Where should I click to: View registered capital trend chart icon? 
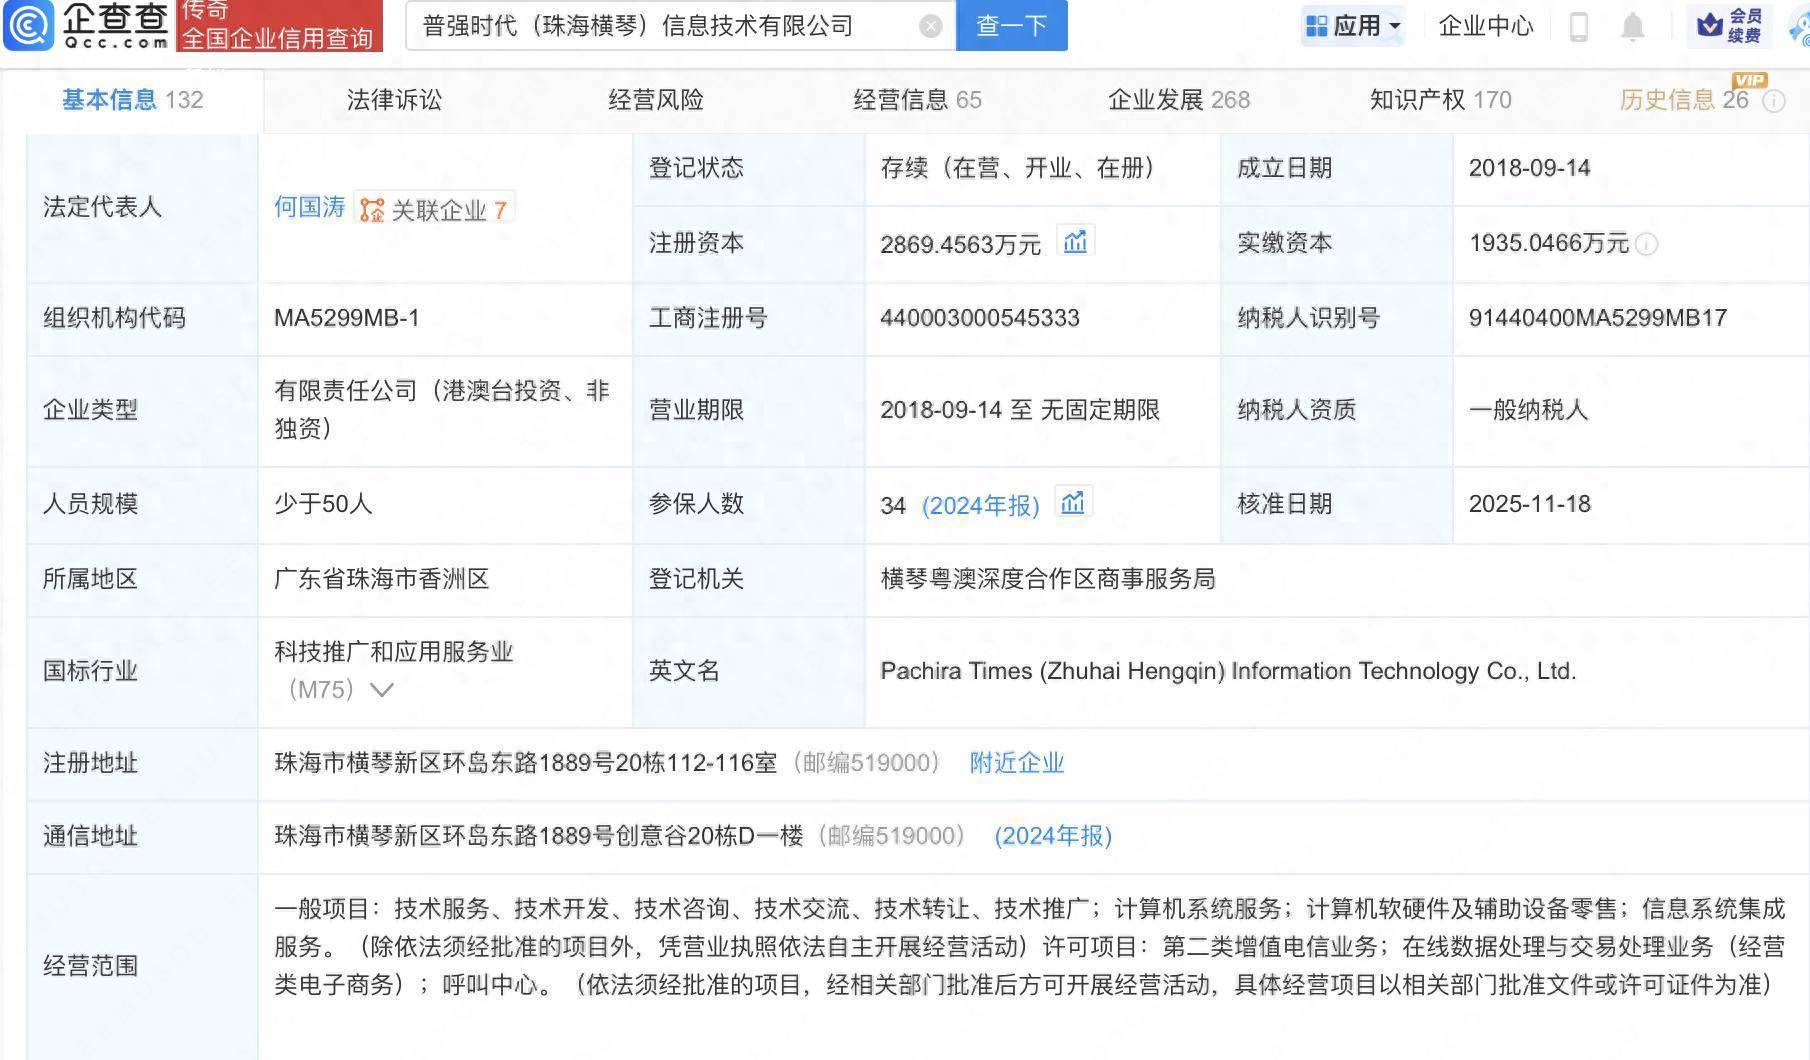pyautogui.click(x=1075, y=241)
